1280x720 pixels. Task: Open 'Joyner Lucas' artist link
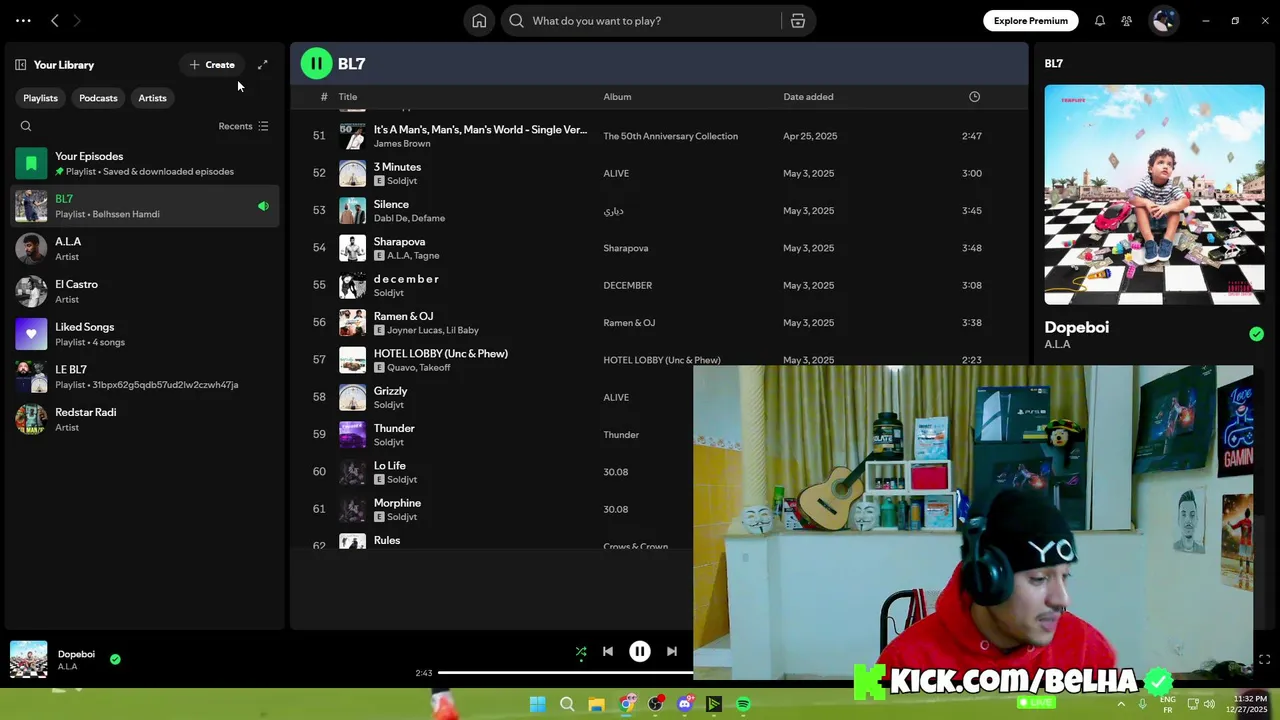414,330
